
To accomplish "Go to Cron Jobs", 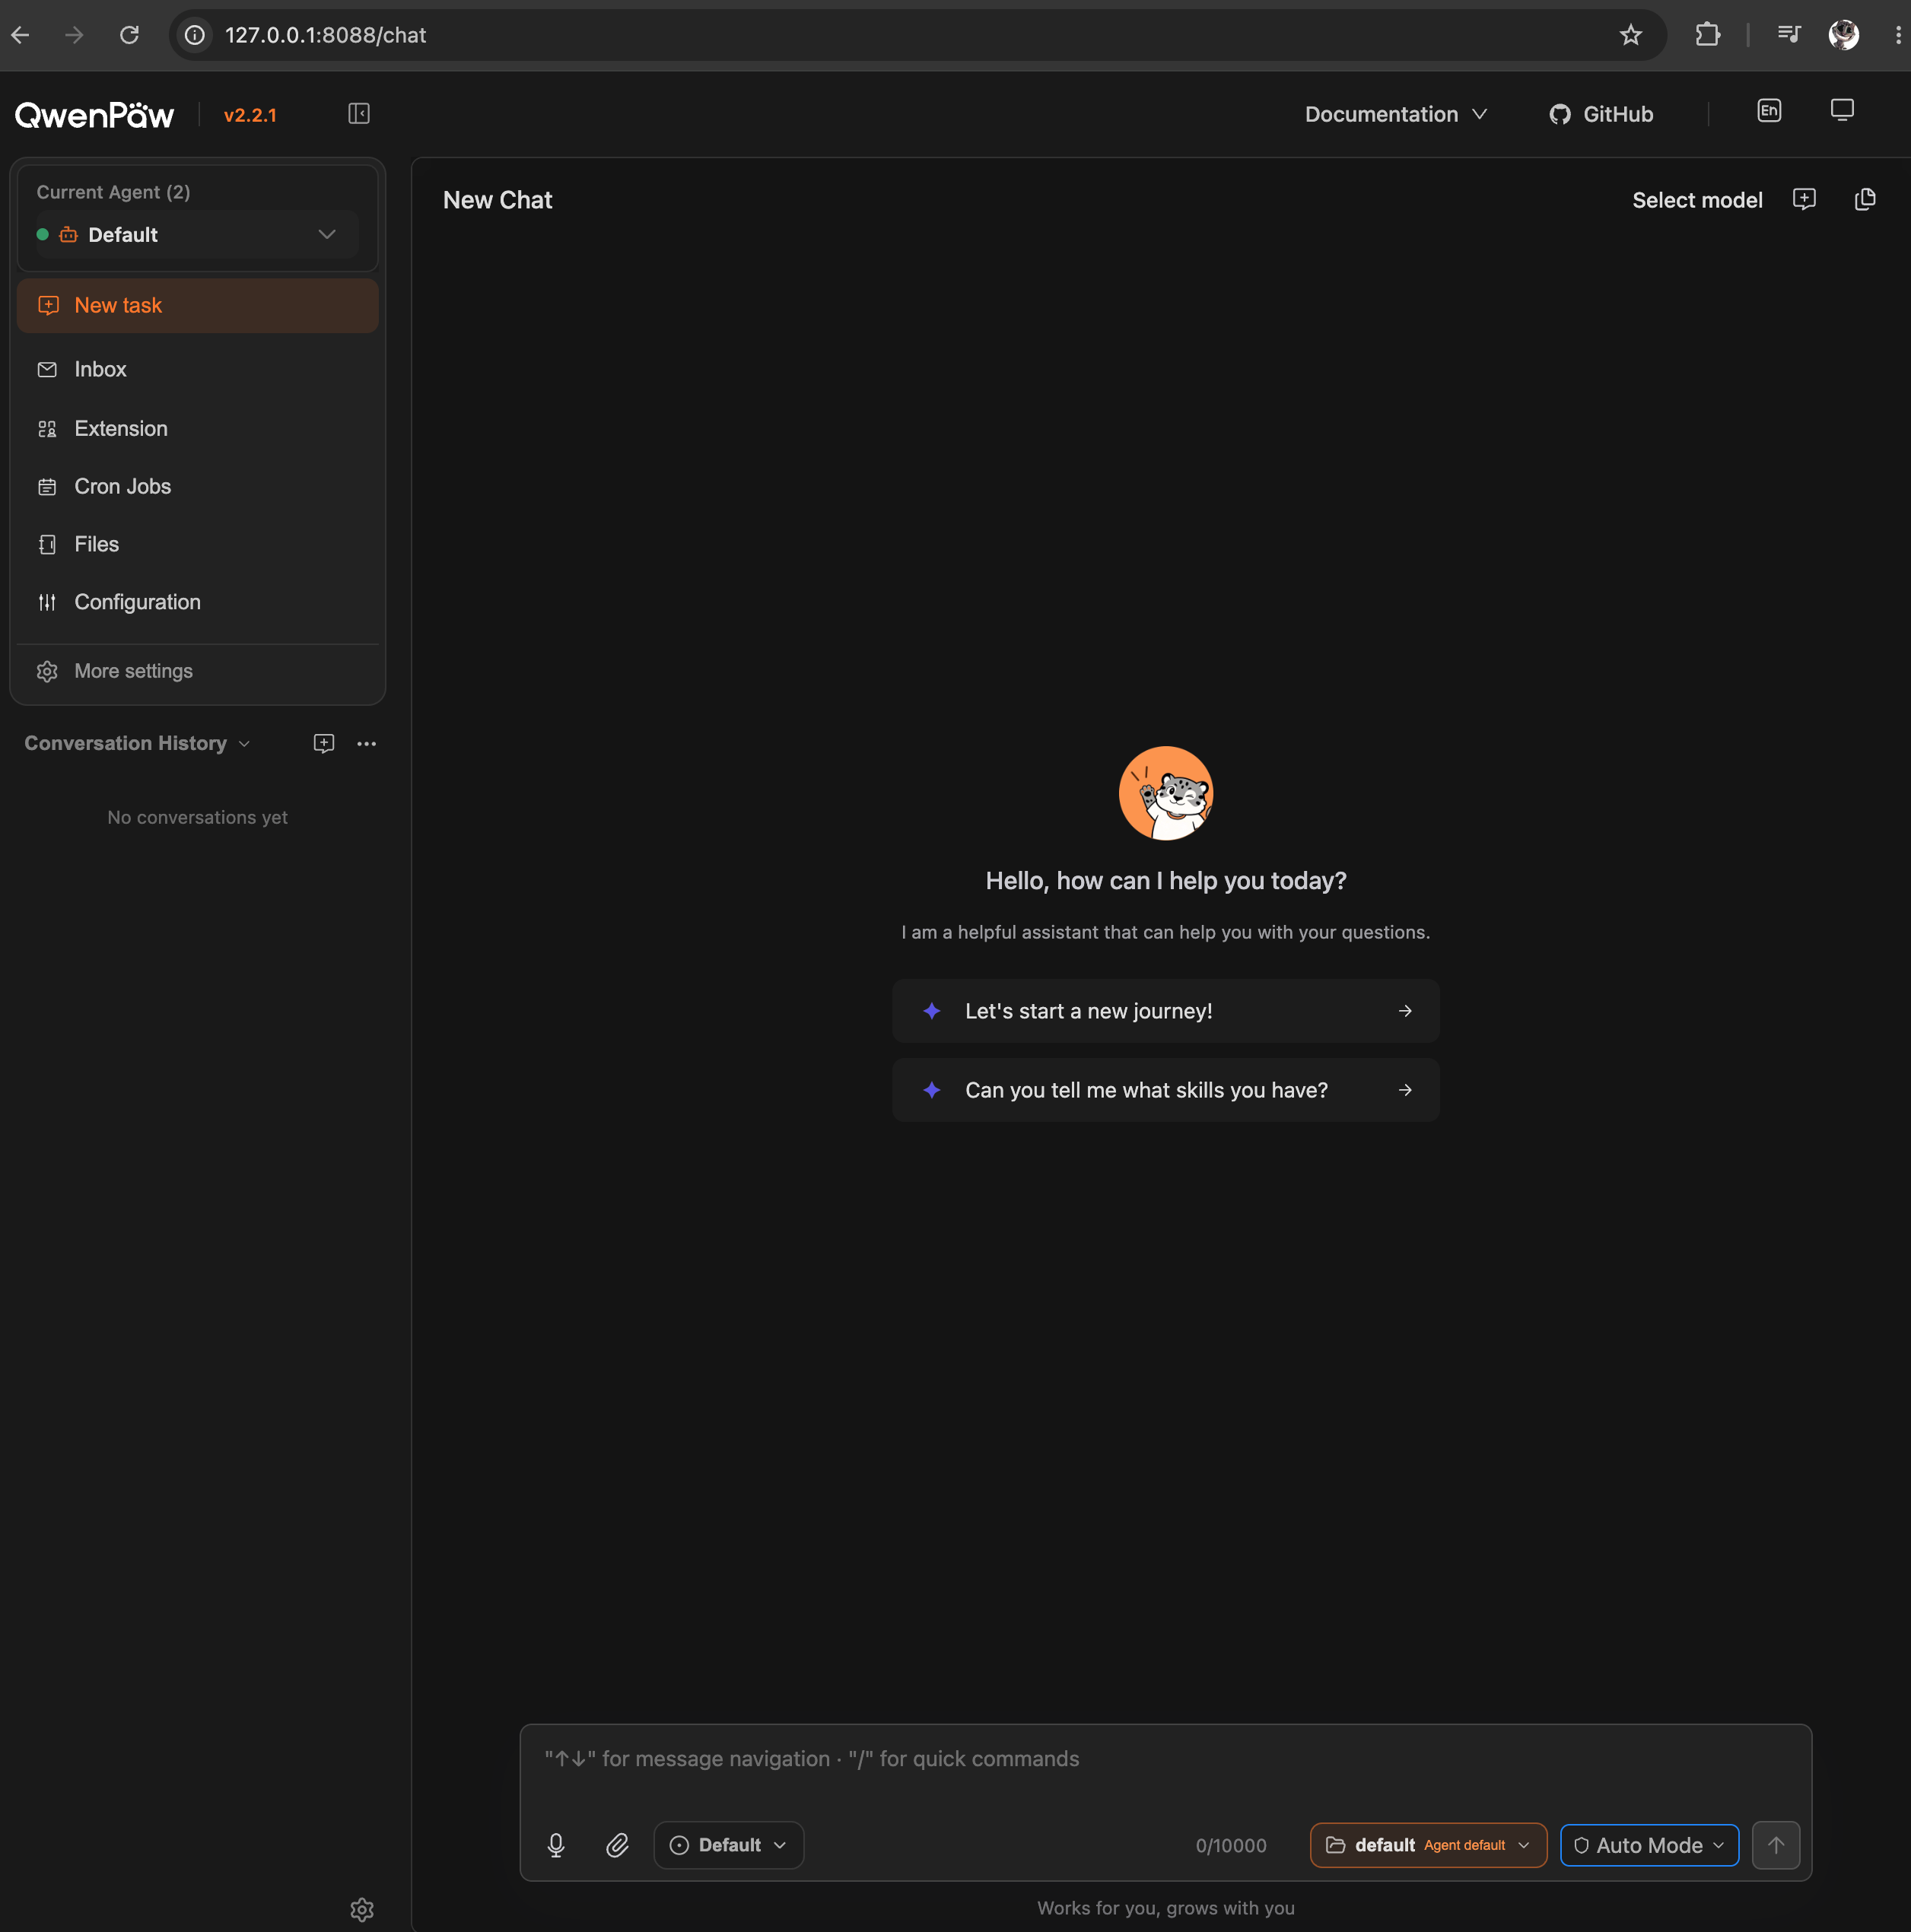I will (x=198, y=486).
